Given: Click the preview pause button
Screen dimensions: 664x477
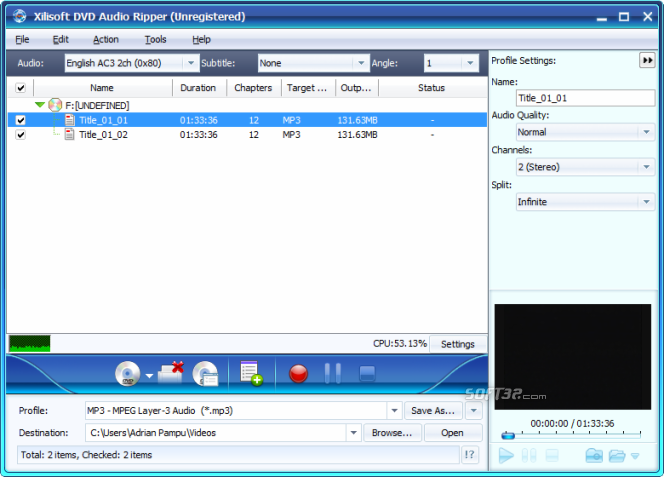Looking at the screenshot, I should click(x=529, y=456).
